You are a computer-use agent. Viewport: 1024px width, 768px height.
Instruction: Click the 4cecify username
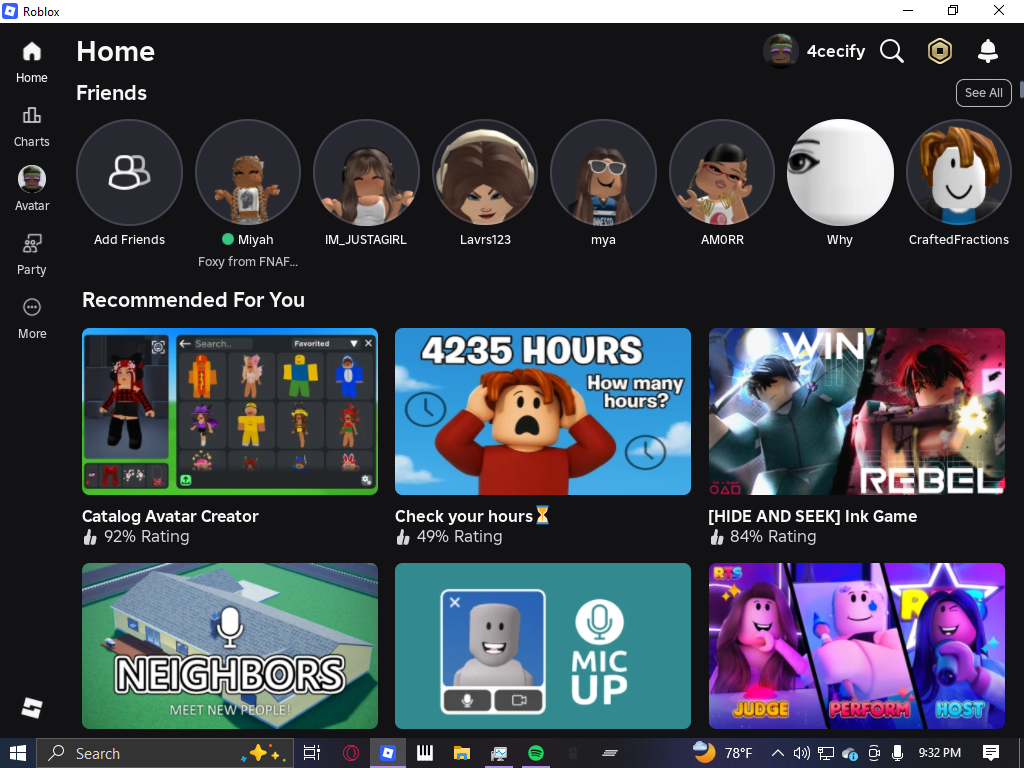835,51
